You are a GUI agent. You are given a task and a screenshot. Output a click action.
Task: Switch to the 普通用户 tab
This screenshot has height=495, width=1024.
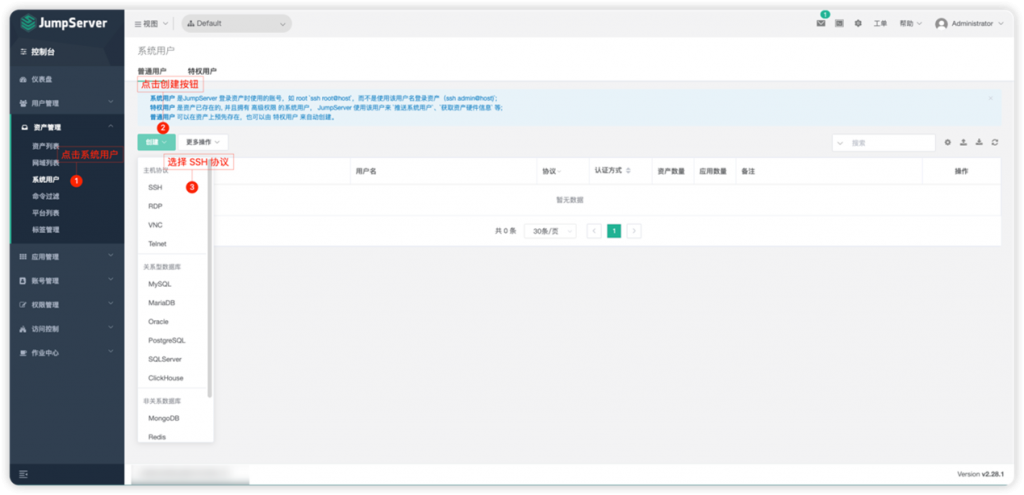[x=152, y=71]
